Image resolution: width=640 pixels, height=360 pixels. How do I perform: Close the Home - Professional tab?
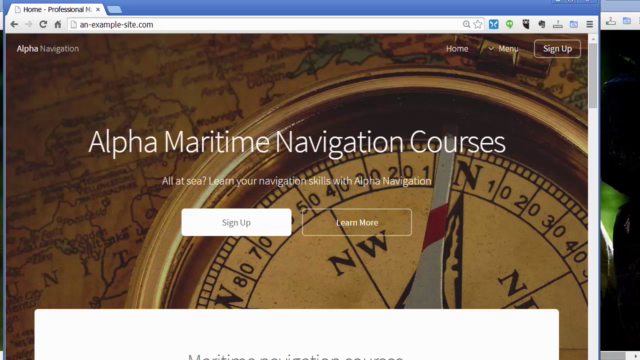(98, 9)
